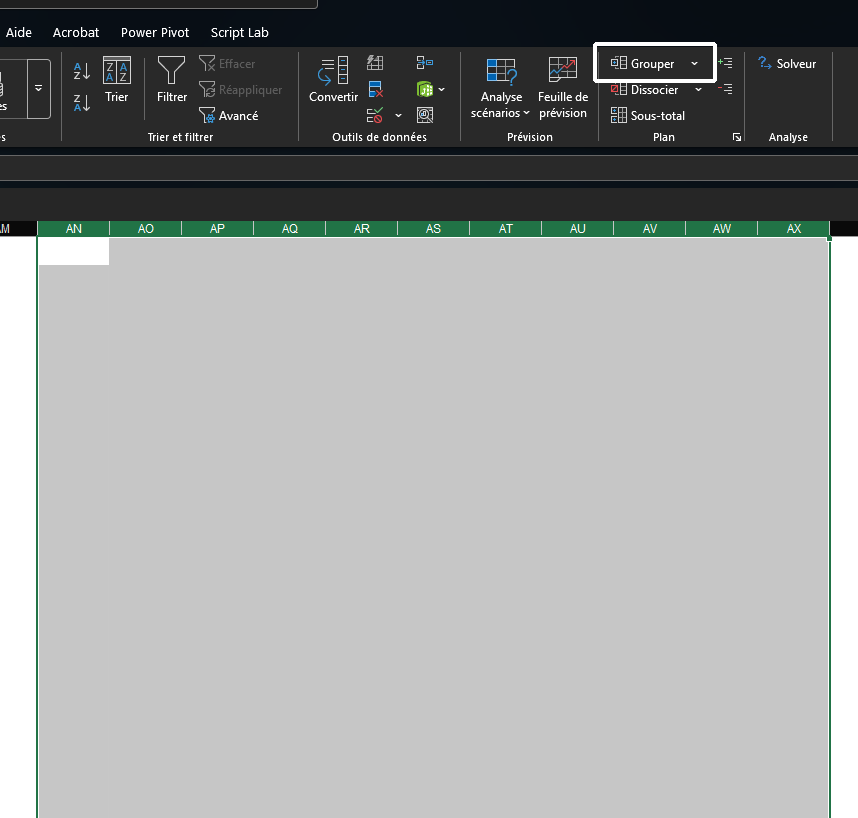Click the remove duplicates icon
The image size is (858, 818).
[375, 89]
